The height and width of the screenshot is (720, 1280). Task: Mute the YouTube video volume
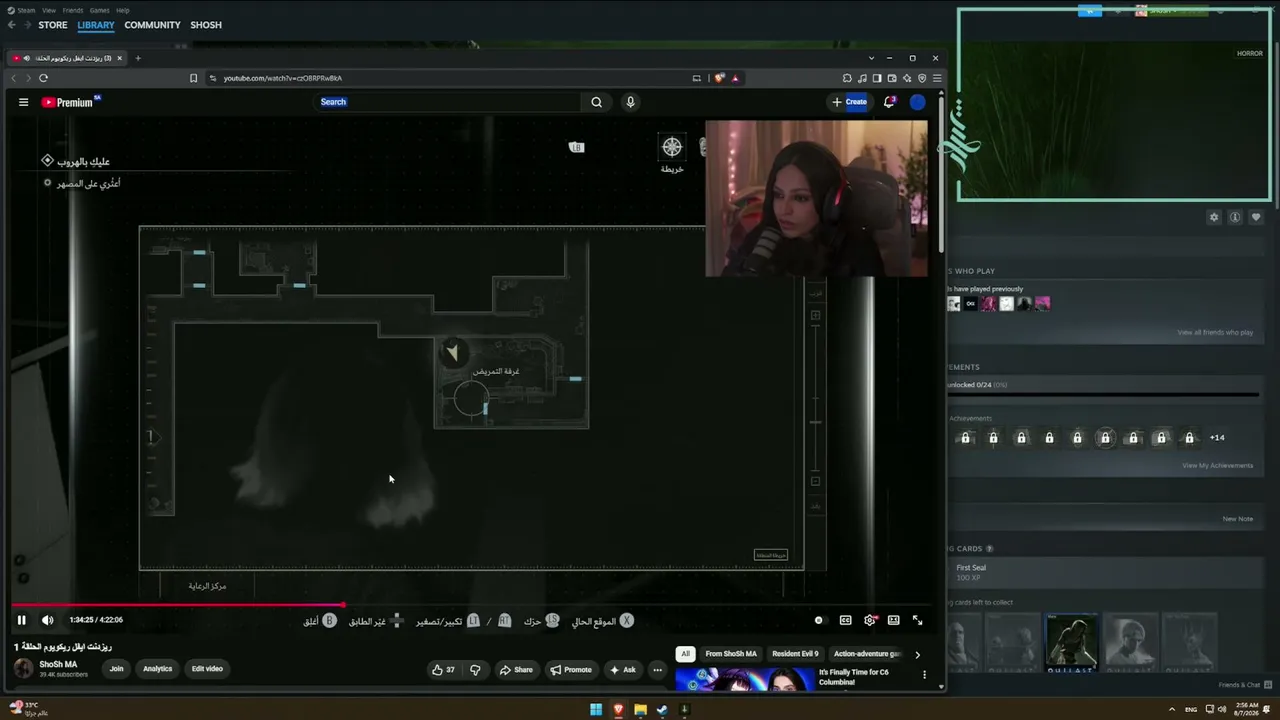point(47,620)
